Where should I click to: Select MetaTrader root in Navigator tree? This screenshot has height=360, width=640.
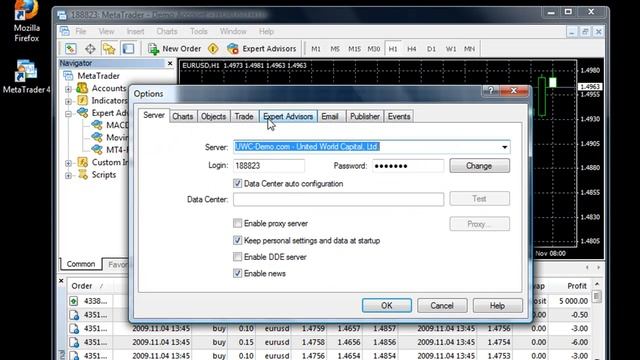click(98, 76)
